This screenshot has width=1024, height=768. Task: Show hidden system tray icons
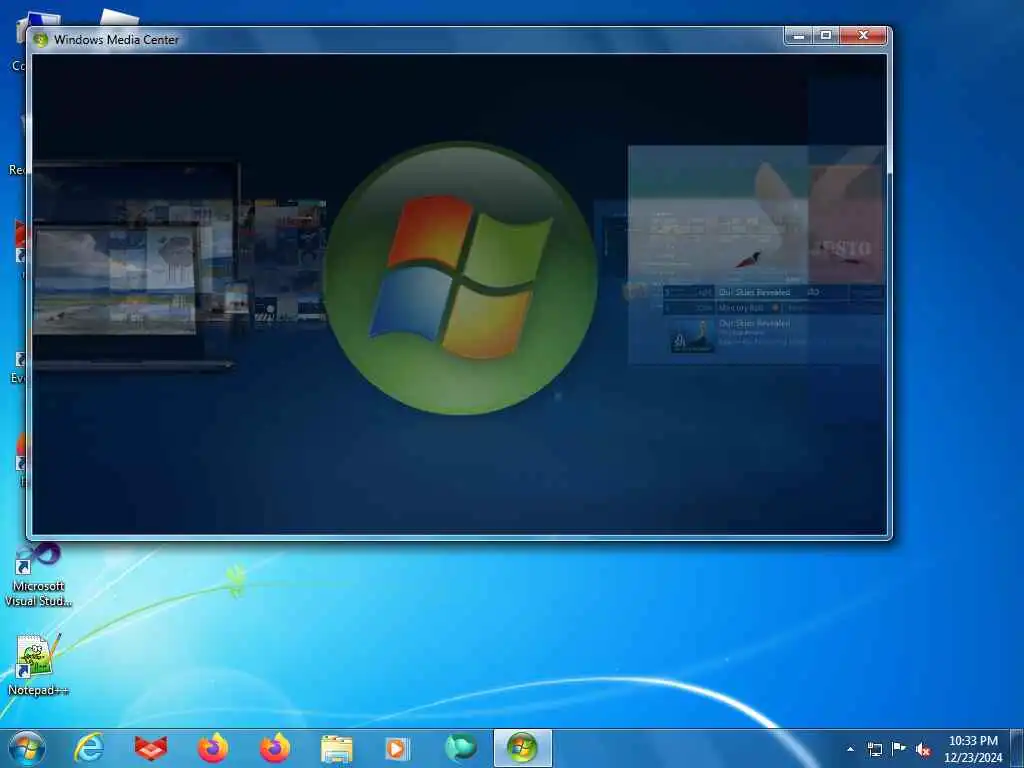pyautogui.click(x=850, y=750)
